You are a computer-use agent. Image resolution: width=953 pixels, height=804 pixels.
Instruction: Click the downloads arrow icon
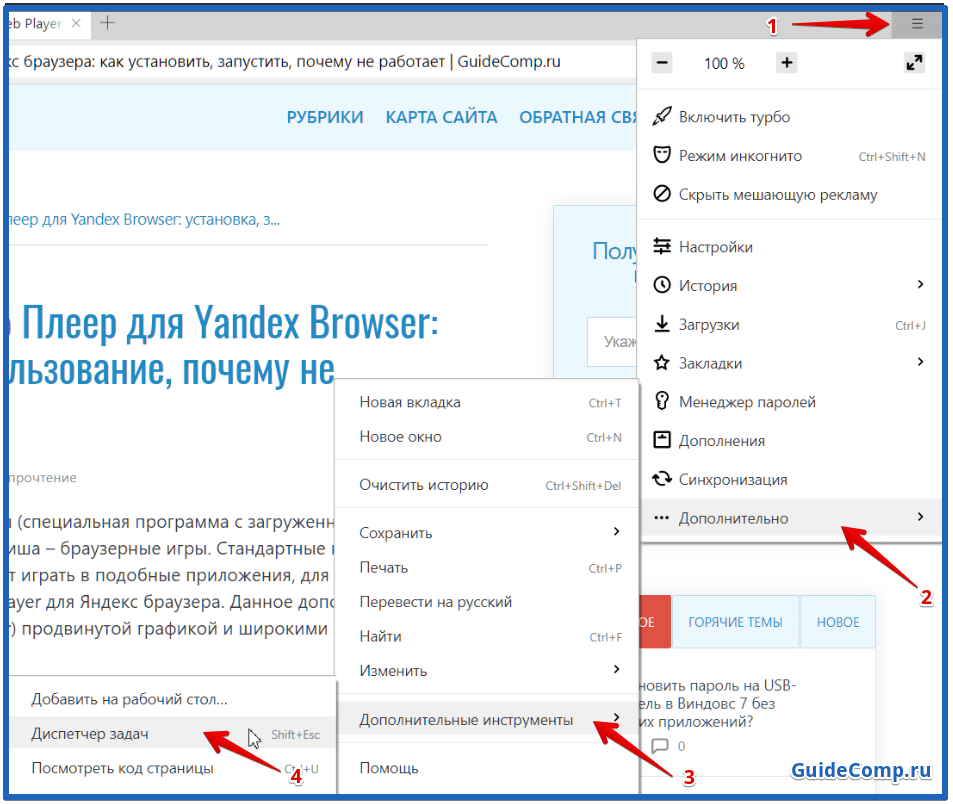click(661, 324)
